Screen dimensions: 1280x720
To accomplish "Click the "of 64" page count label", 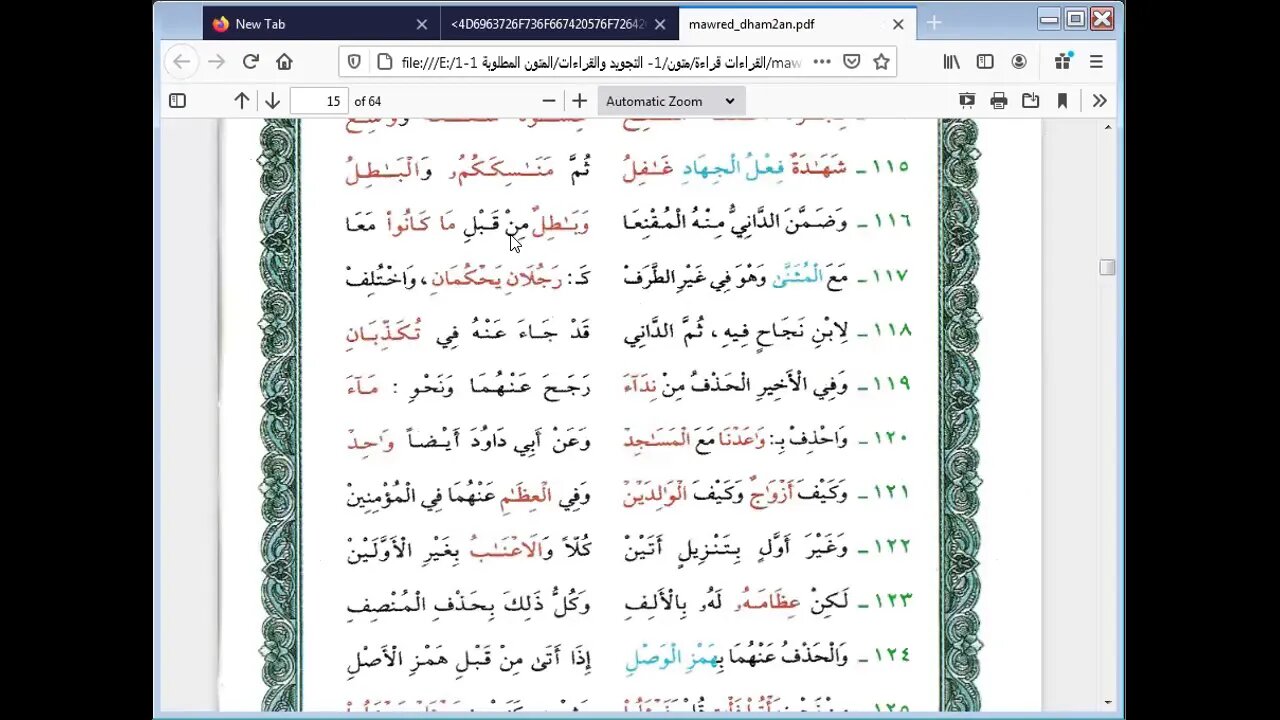I will coord(368,101).
